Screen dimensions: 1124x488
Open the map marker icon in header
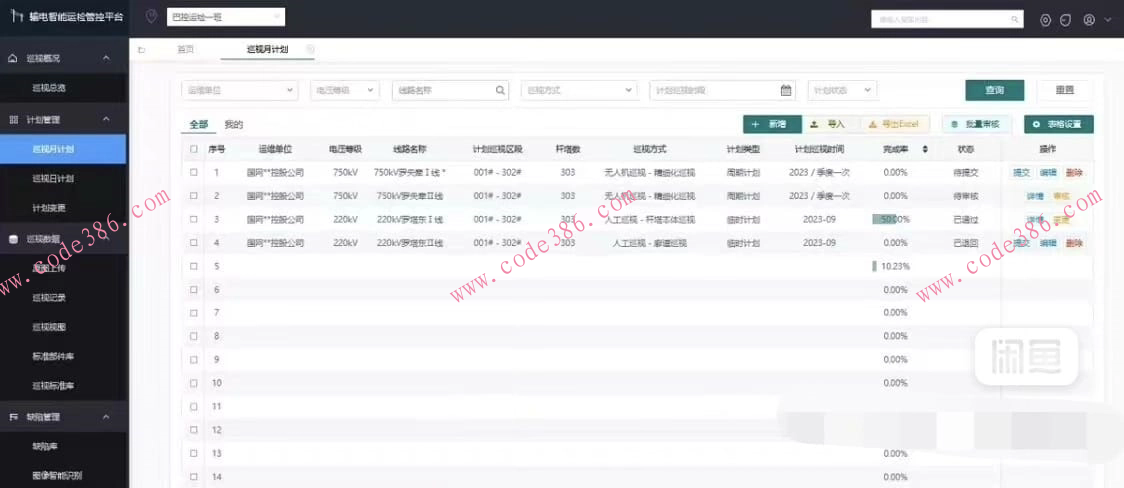click(x=1045, y=20)
